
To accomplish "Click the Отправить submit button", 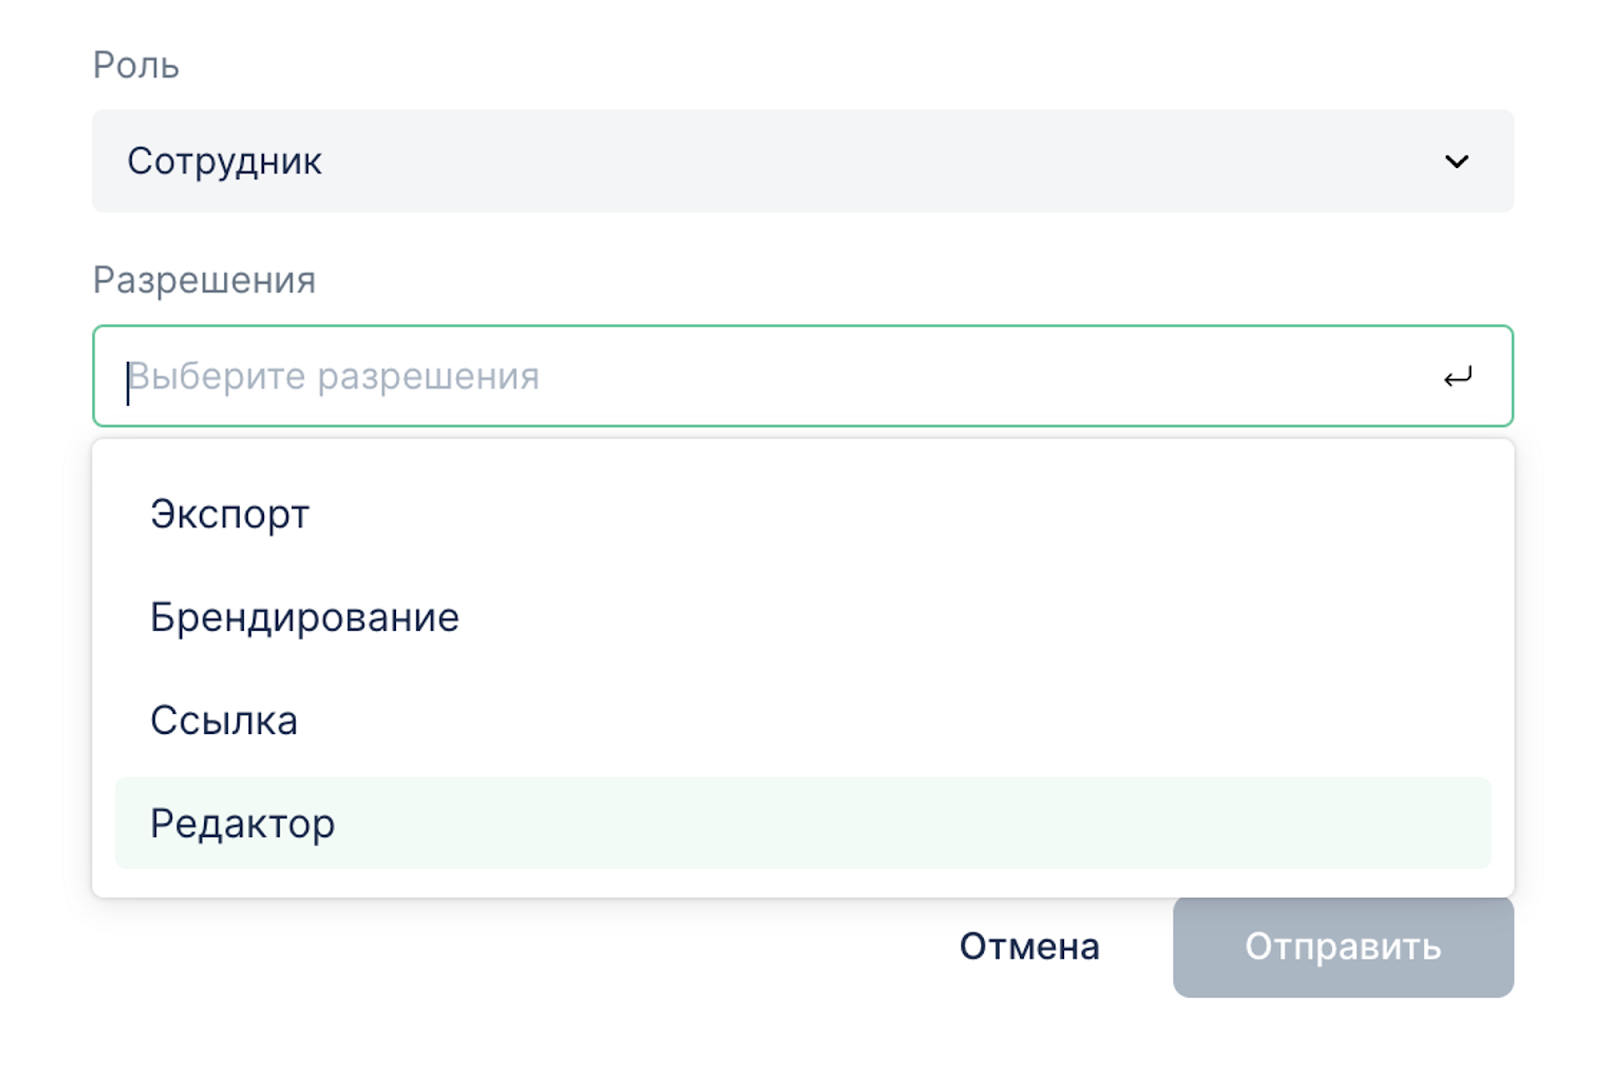I will pos(1342,947).
